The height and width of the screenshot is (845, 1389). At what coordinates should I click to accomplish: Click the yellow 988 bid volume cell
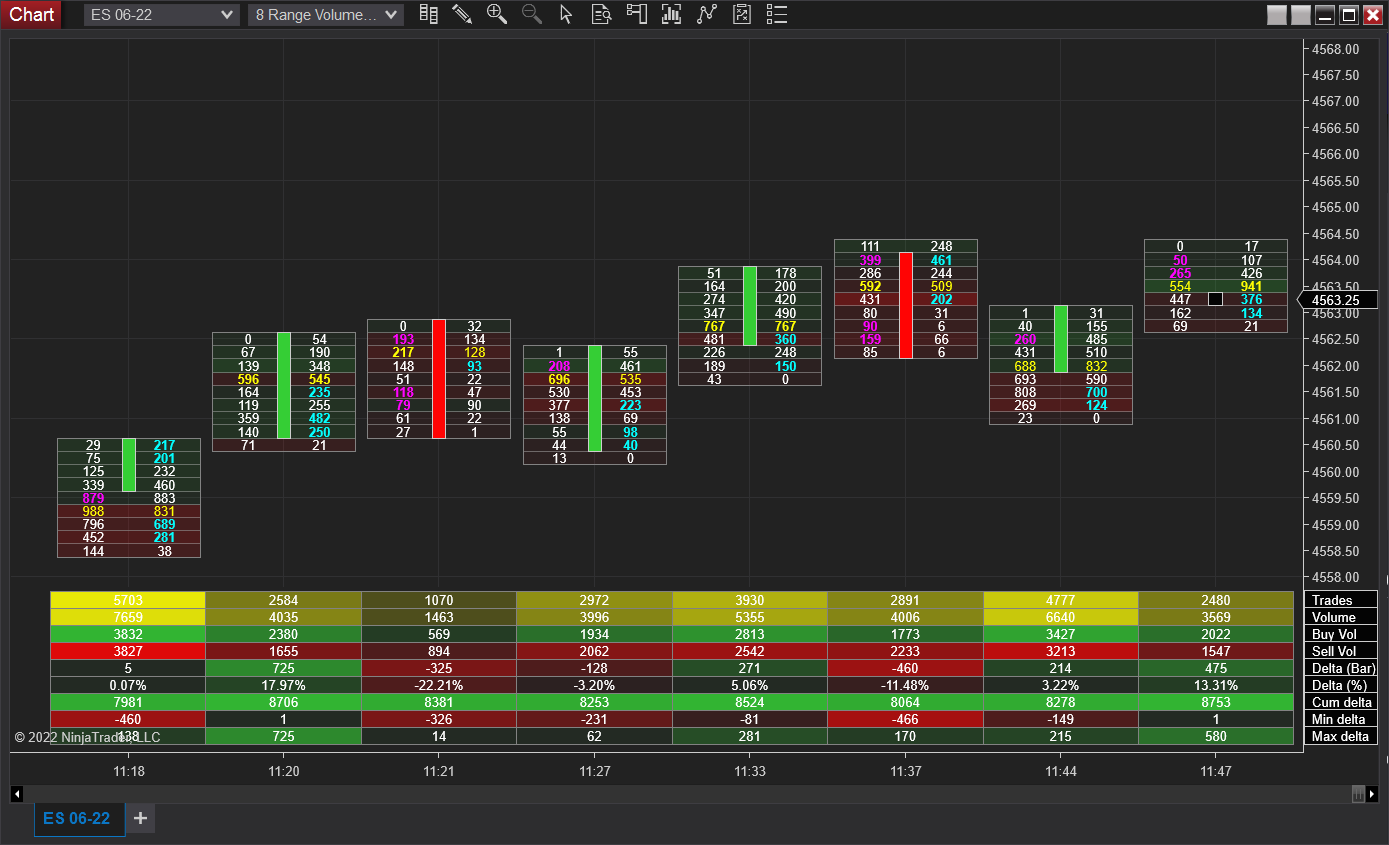tap(93, 511)
